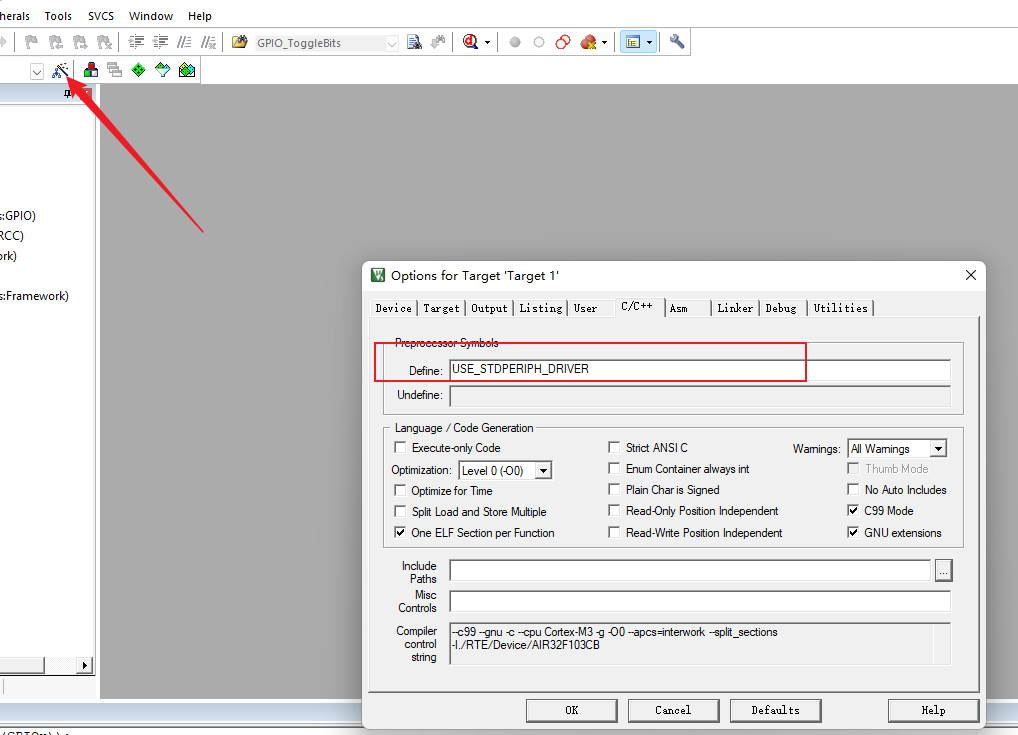Click the Options for Target magic wand icon
1018x735 pixels.
pos(61,70)
